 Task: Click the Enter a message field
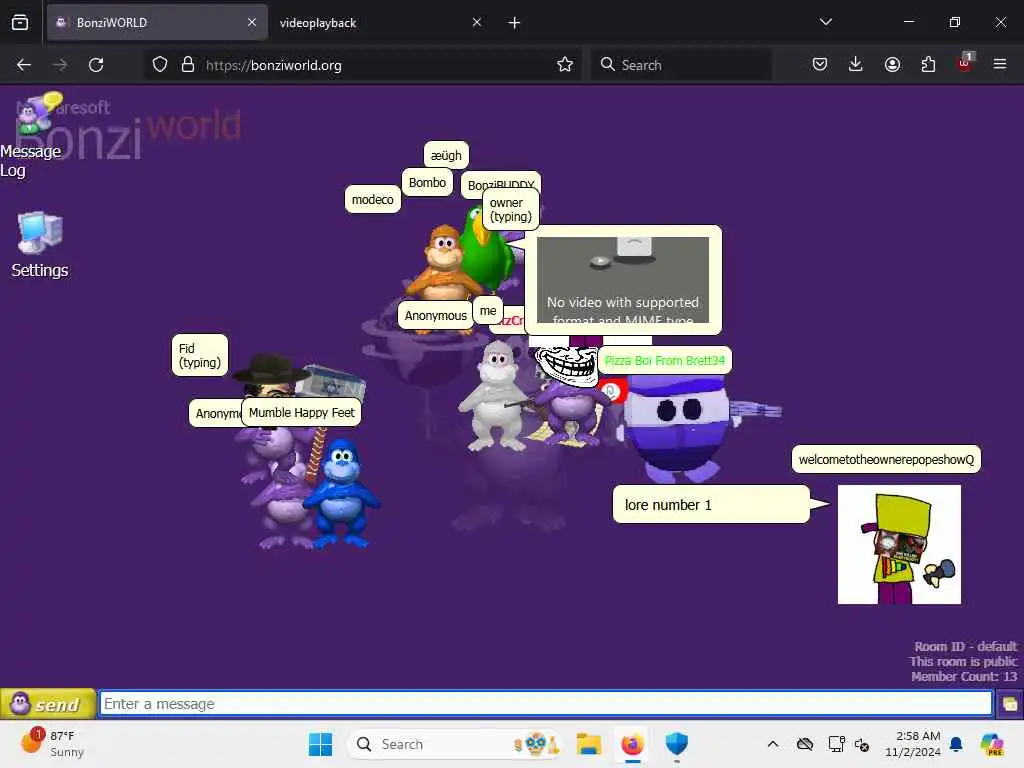pyautogui.click(x=546, y=704)
